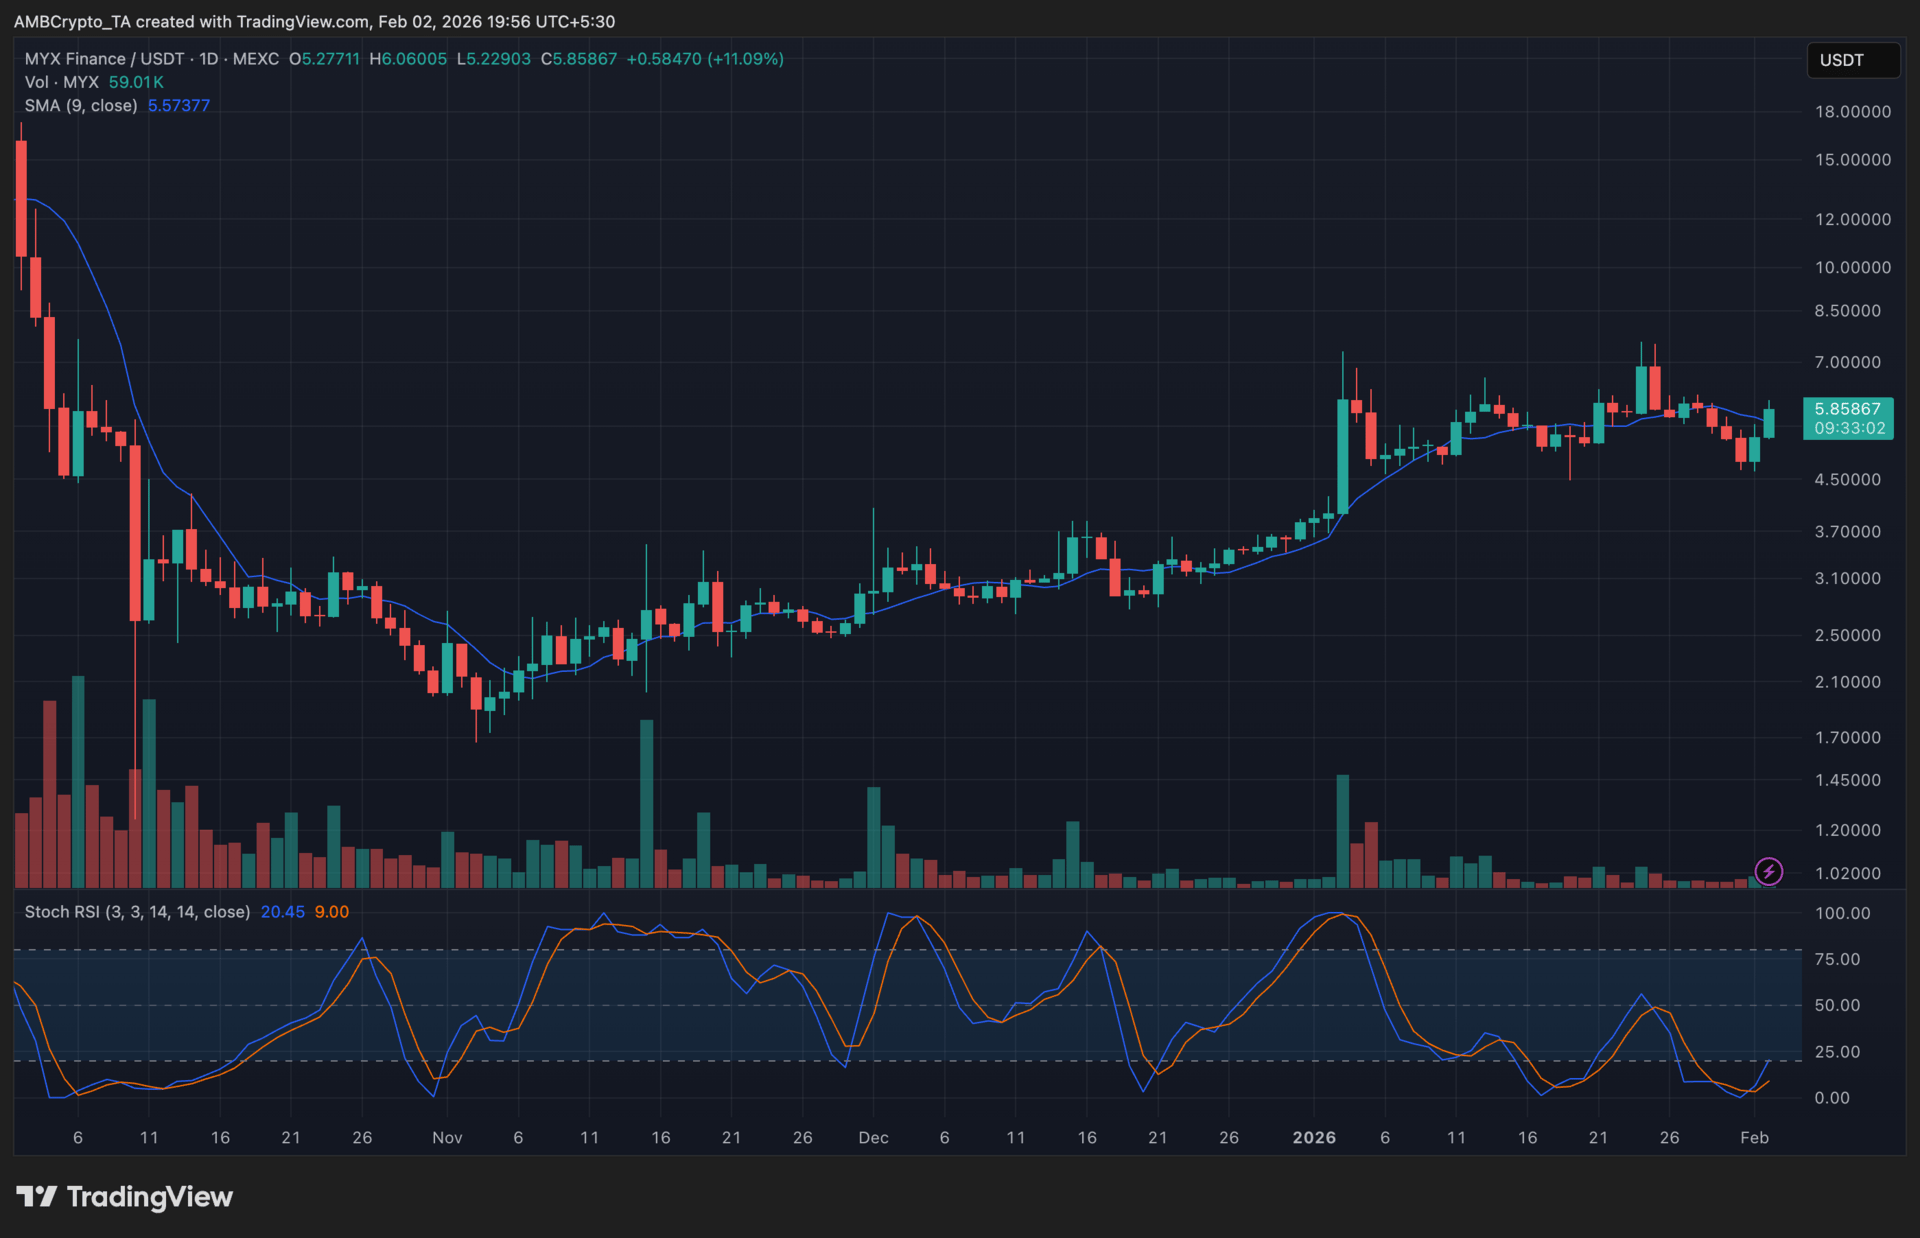Click the +0.58470 (+11.09%) change value

pos(705,59)
